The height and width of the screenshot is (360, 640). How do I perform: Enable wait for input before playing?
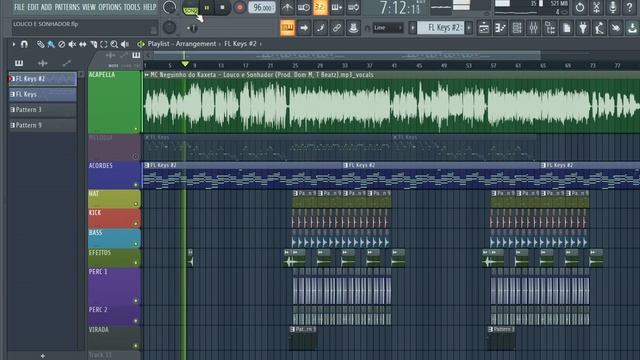[304, 7]
